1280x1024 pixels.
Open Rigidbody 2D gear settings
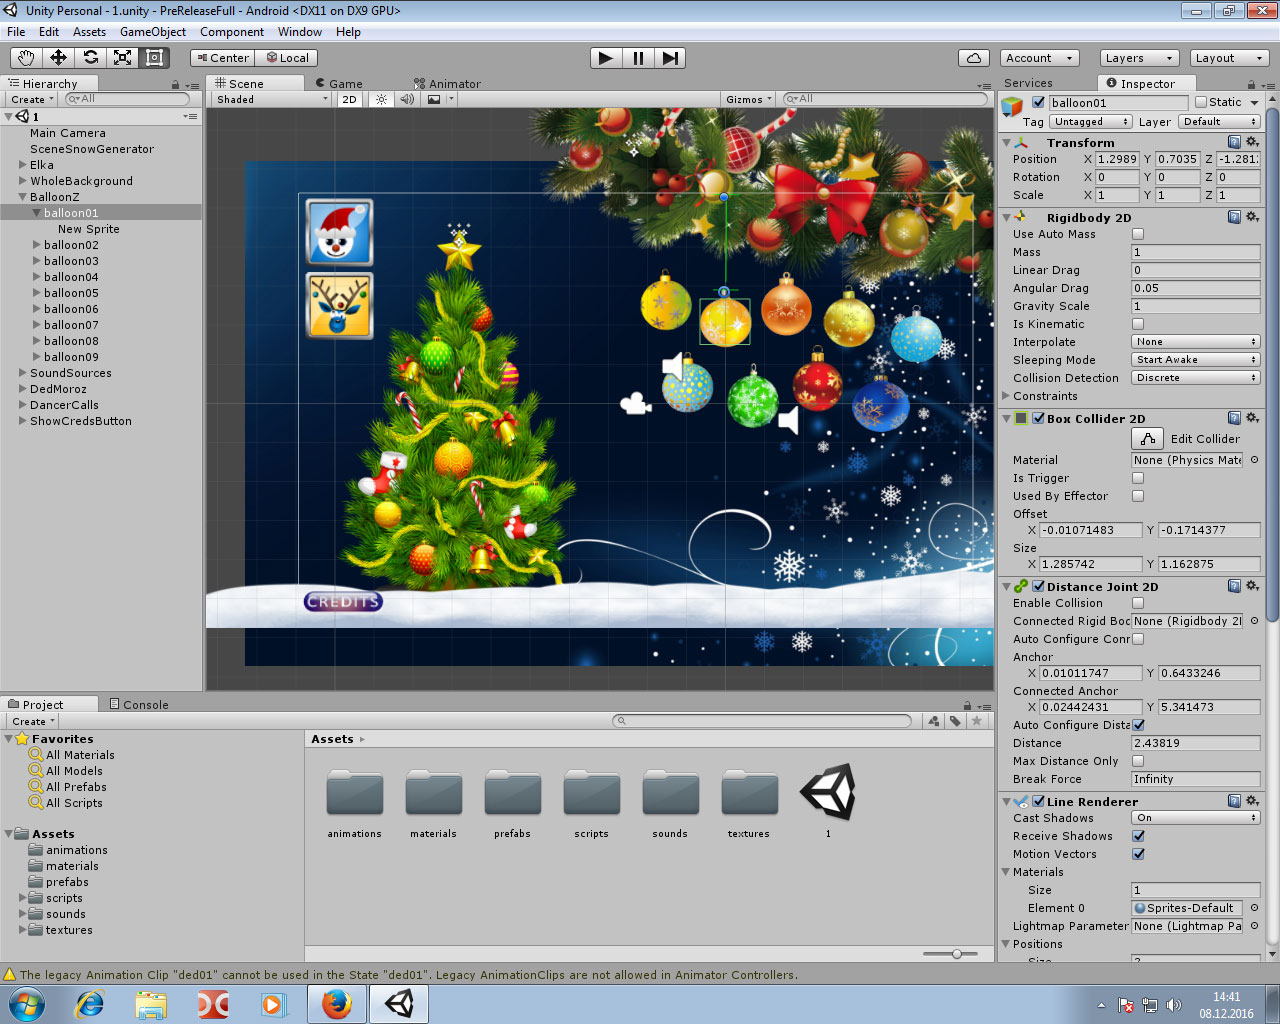pyautogui.click(x=1252, y=217)
